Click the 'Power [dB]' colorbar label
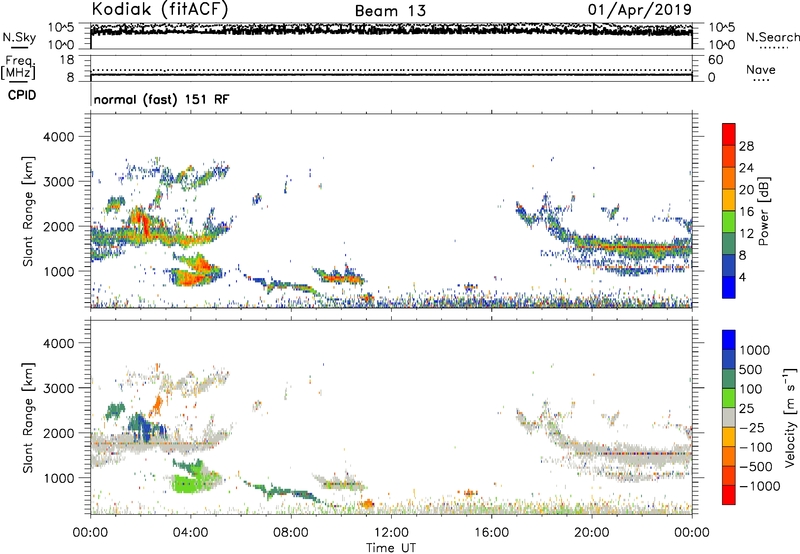Screen dimensions: 800x554 (x=764, y=211)
